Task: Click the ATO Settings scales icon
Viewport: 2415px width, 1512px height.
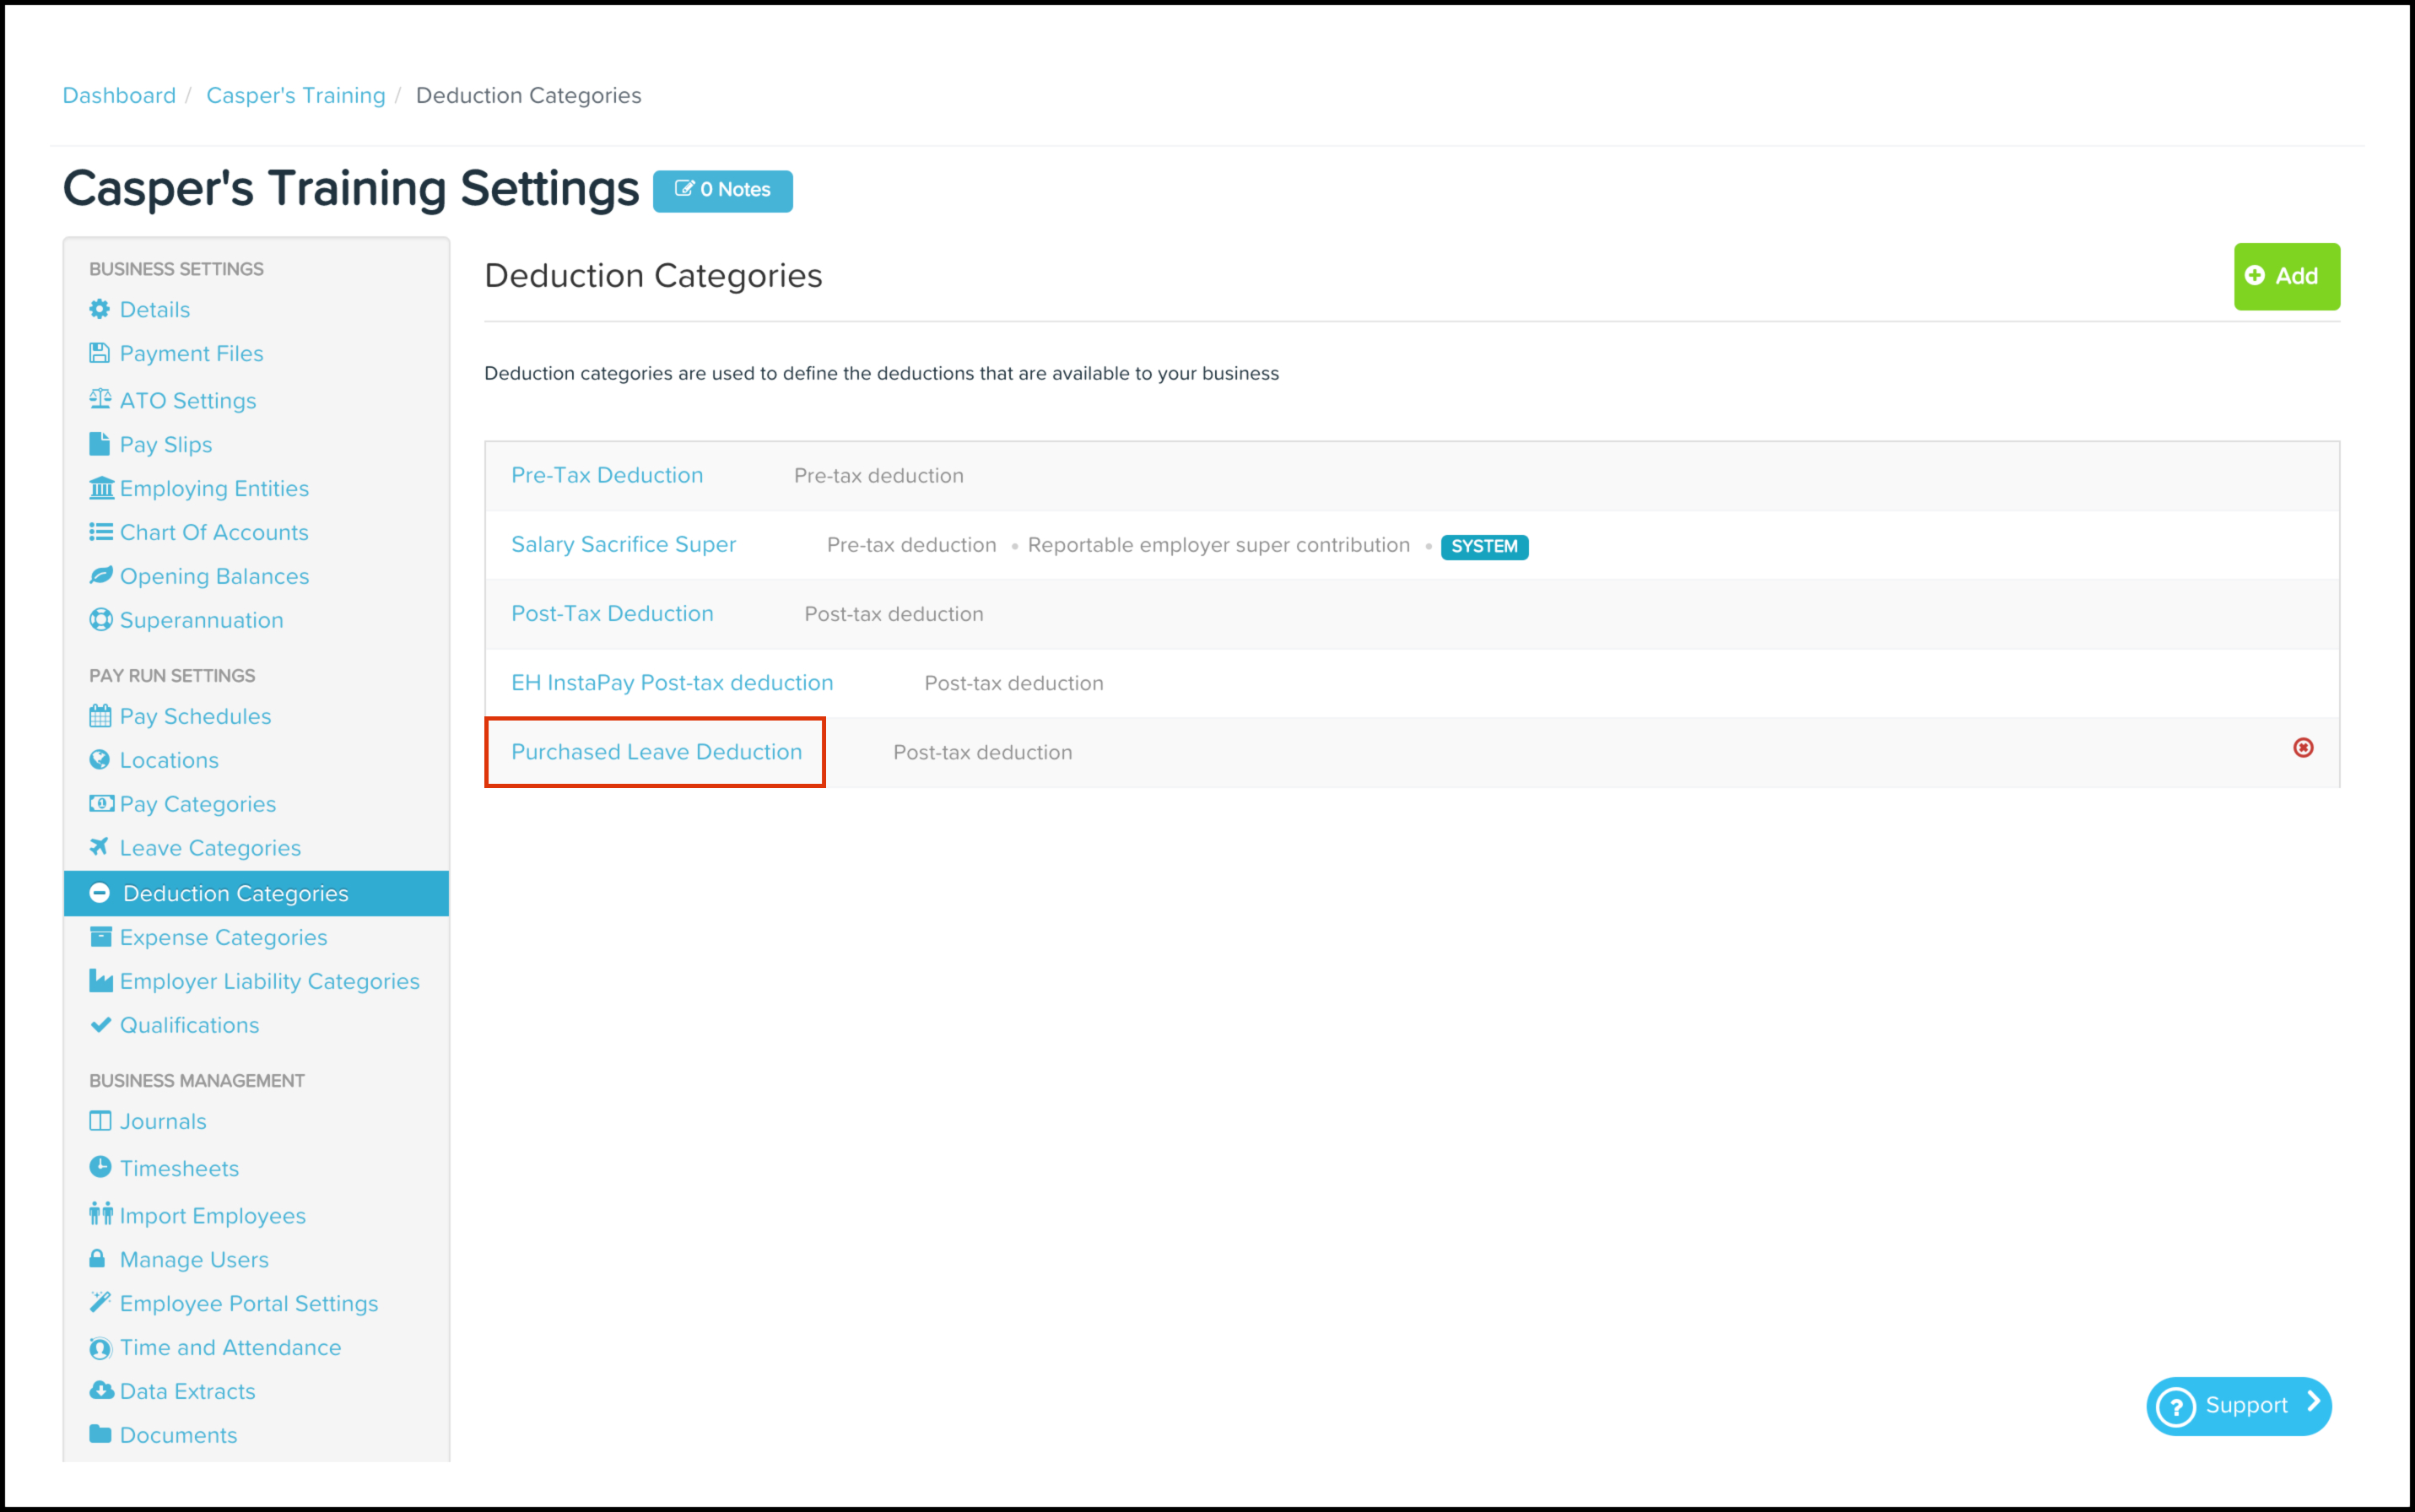Action: (100, 399)
